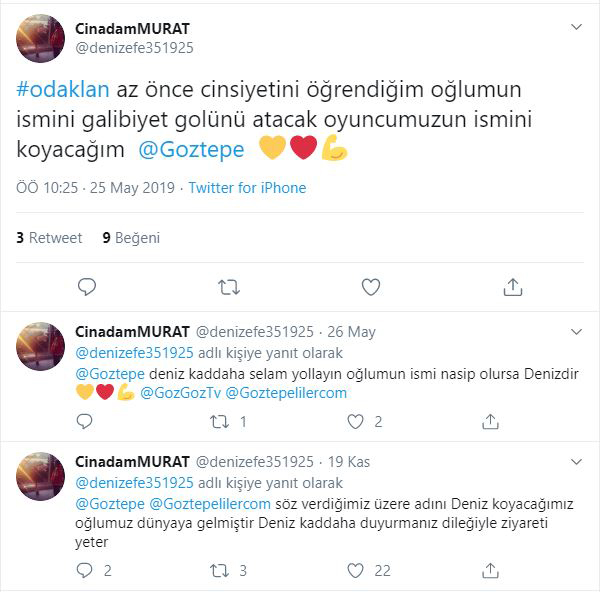Image resolution: width=603 pixels, height=592 pixels.
Task: Open the main tweet's chevron options menu
Action: pyautogui.click(x=576, y=27)
